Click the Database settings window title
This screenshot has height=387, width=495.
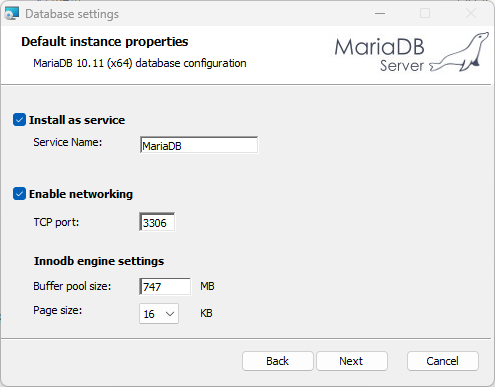pyautogui.click(x=72, y=14)
